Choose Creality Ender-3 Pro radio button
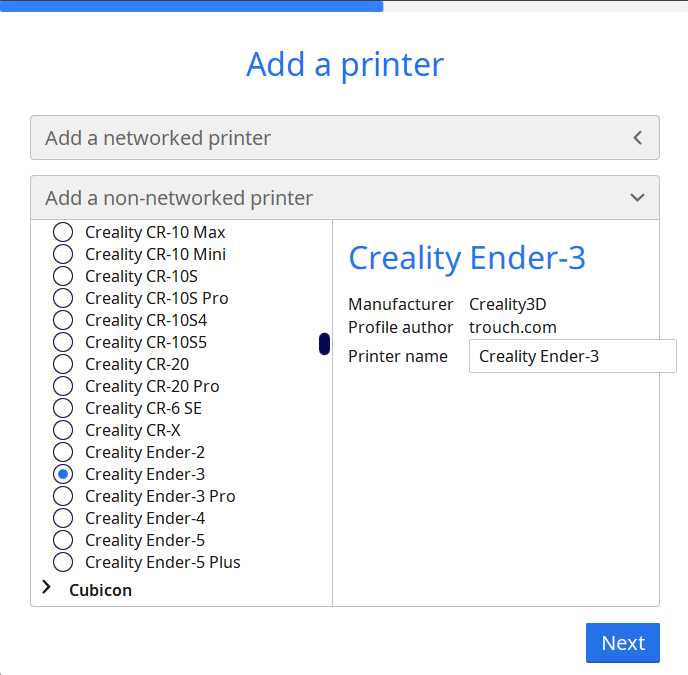Viewport: 688px width, 675px height. 63,496
